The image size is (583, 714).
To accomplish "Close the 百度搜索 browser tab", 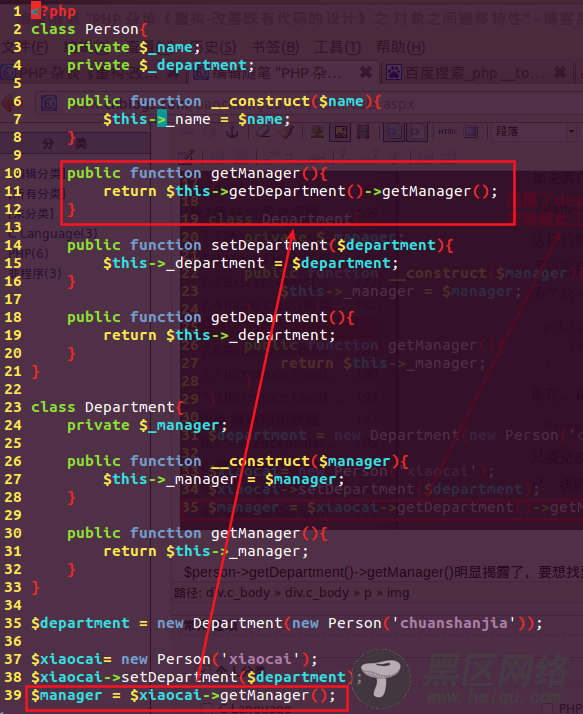I will 560,72.
